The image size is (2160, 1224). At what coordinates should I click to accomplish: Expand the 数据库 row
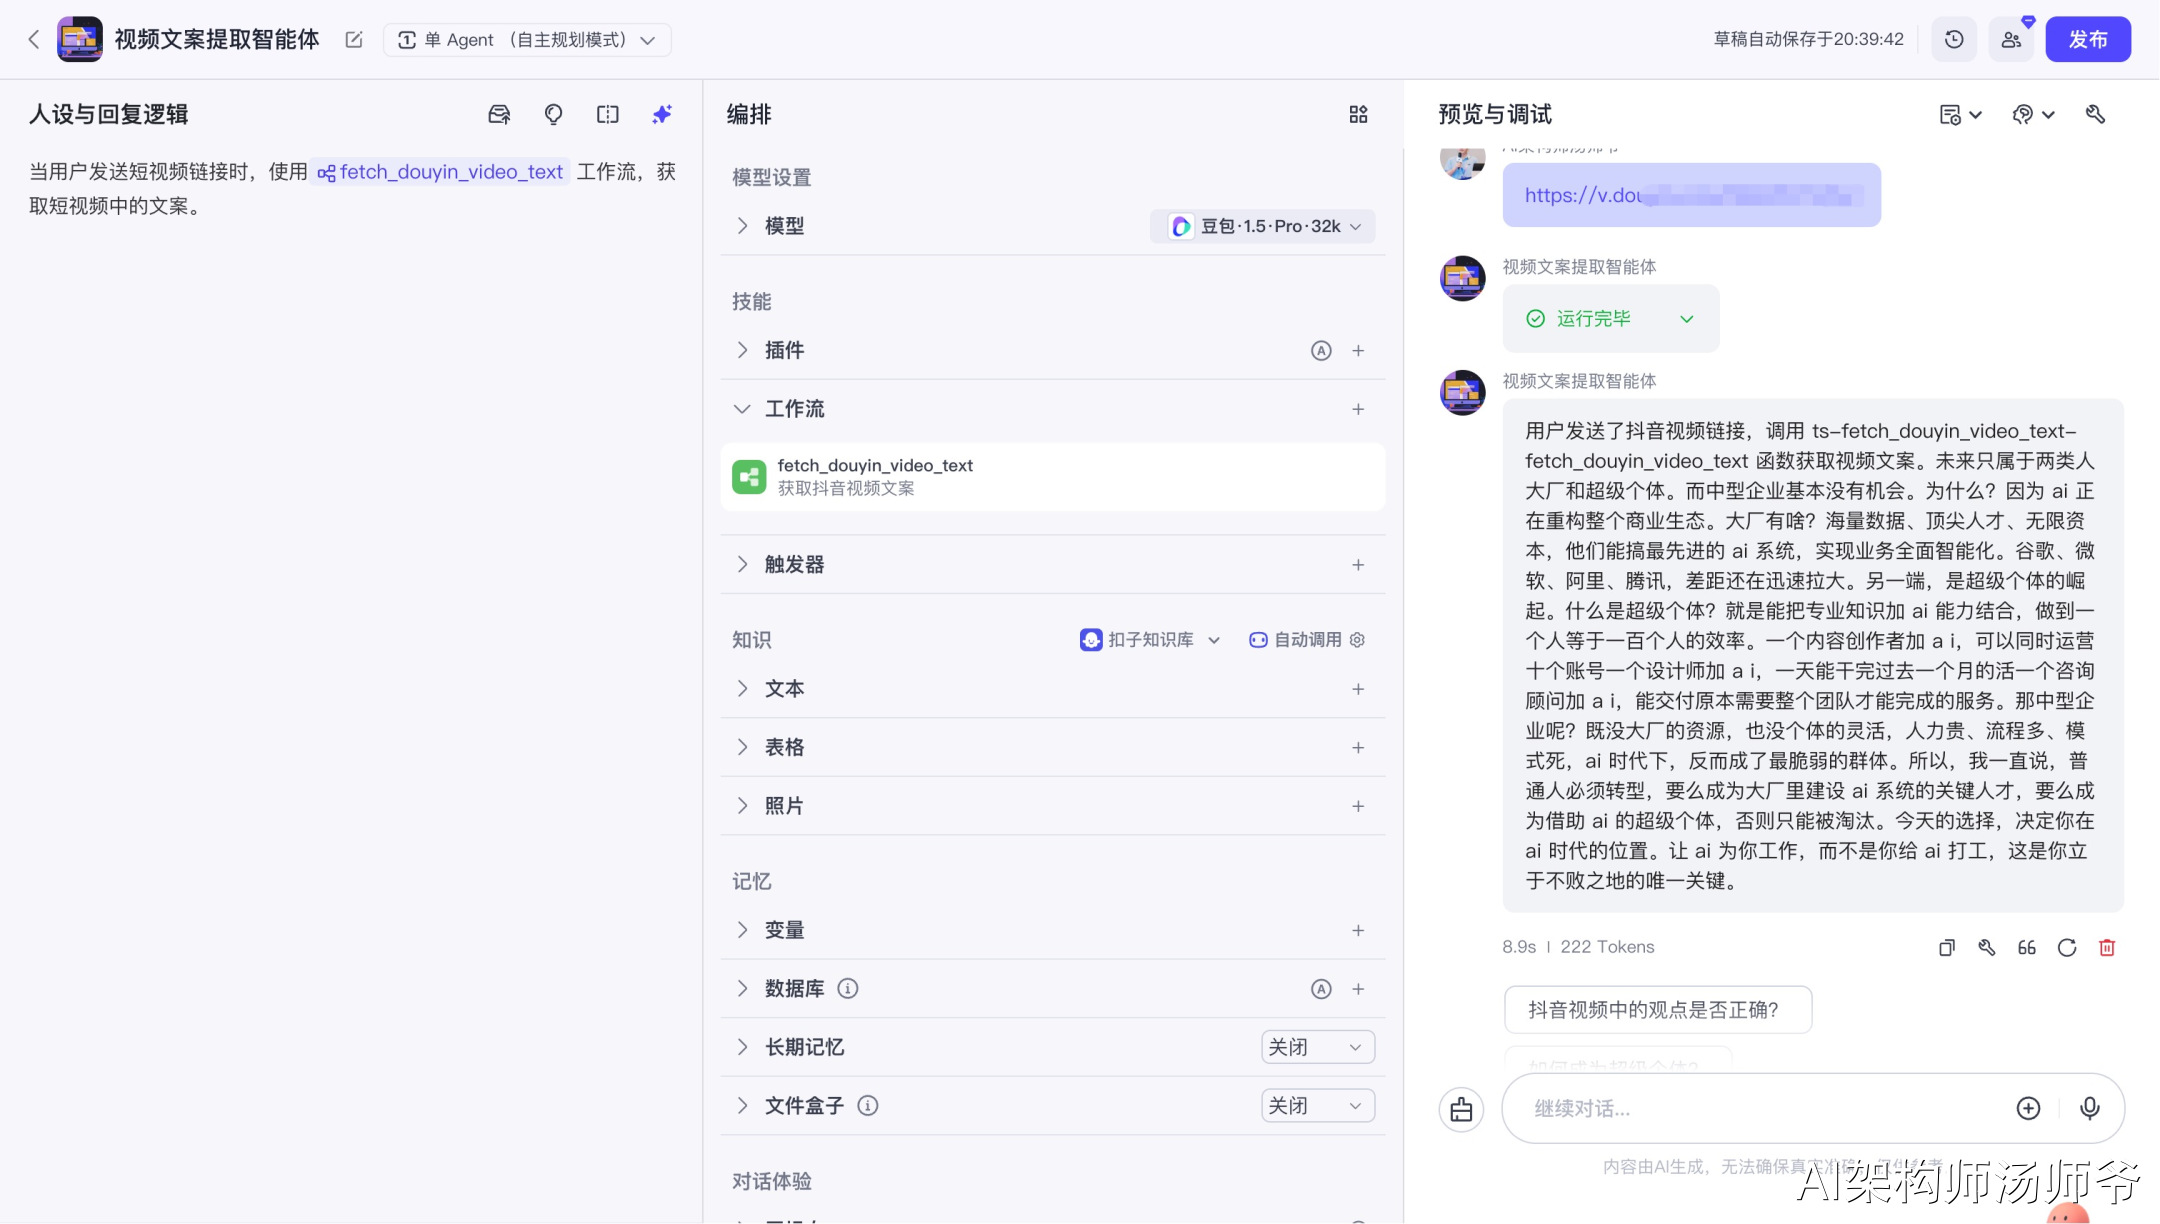pyautogui.click(x=742, y=988)
